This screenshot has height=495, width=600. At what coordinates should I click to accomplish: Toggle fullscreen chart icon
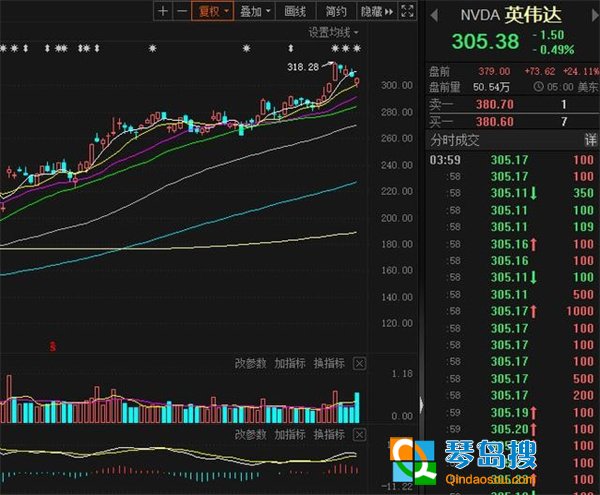(407, 11)
